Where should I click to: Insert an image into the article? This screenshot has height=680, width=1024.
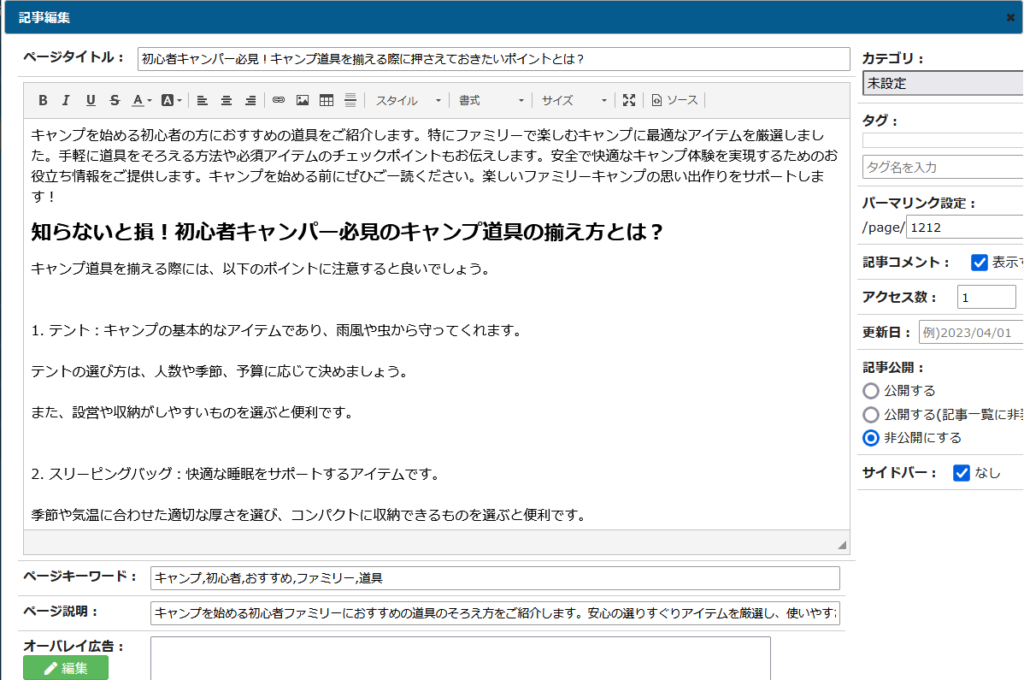tap(303, 100)
